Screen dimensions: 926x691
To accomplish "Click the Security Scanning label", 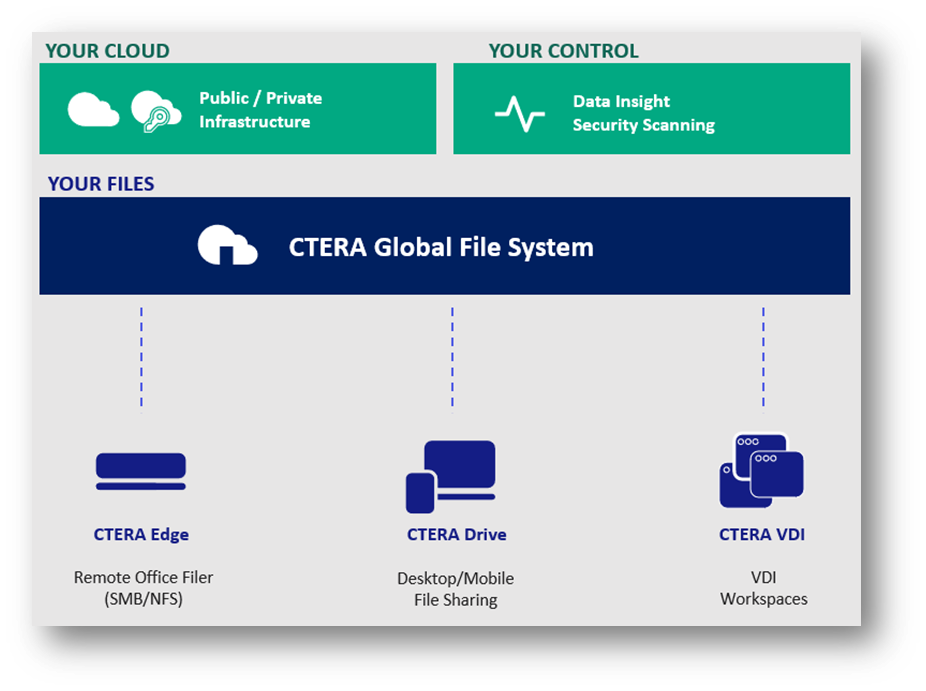I will tap(644, 125).
